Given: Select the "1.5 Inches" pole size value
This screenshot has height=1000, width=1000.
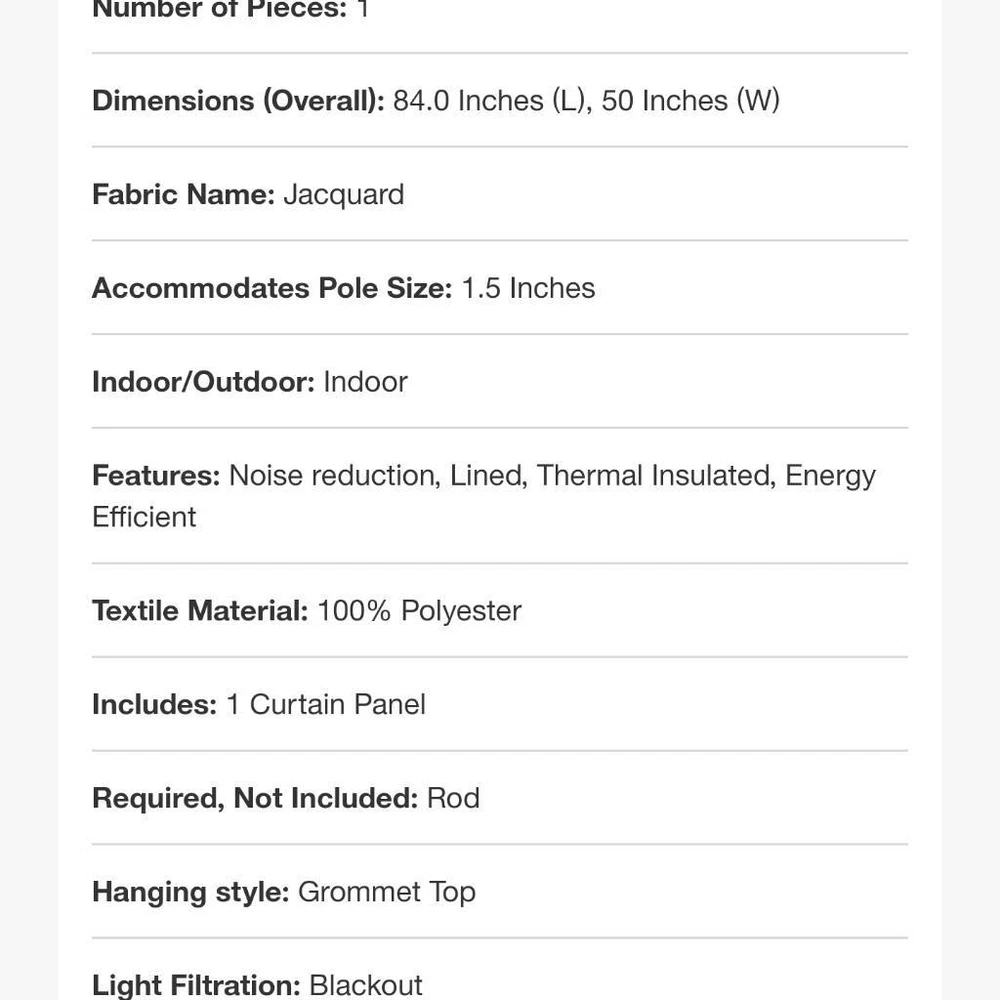Looking at the screenshot, I should pos(528,288).
